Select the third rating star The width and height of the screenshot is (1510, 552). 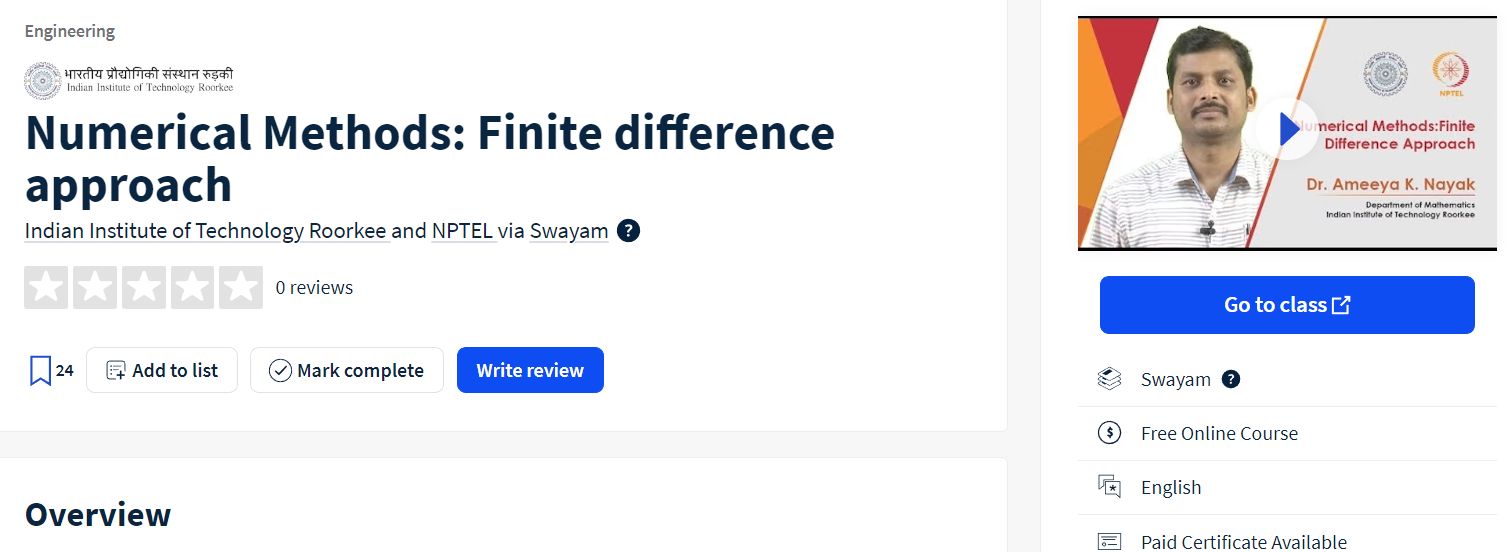pos(144,288)
